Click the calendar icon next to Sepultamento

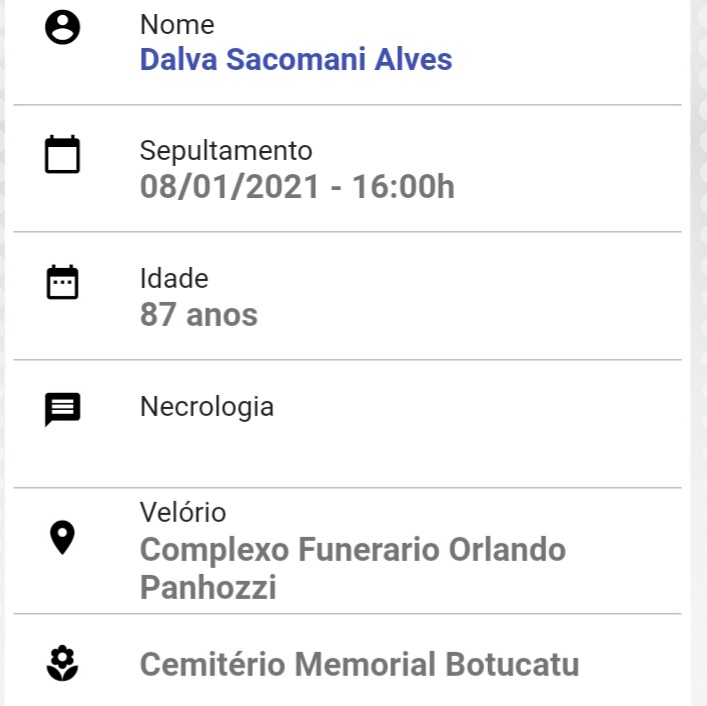(62, 154)
